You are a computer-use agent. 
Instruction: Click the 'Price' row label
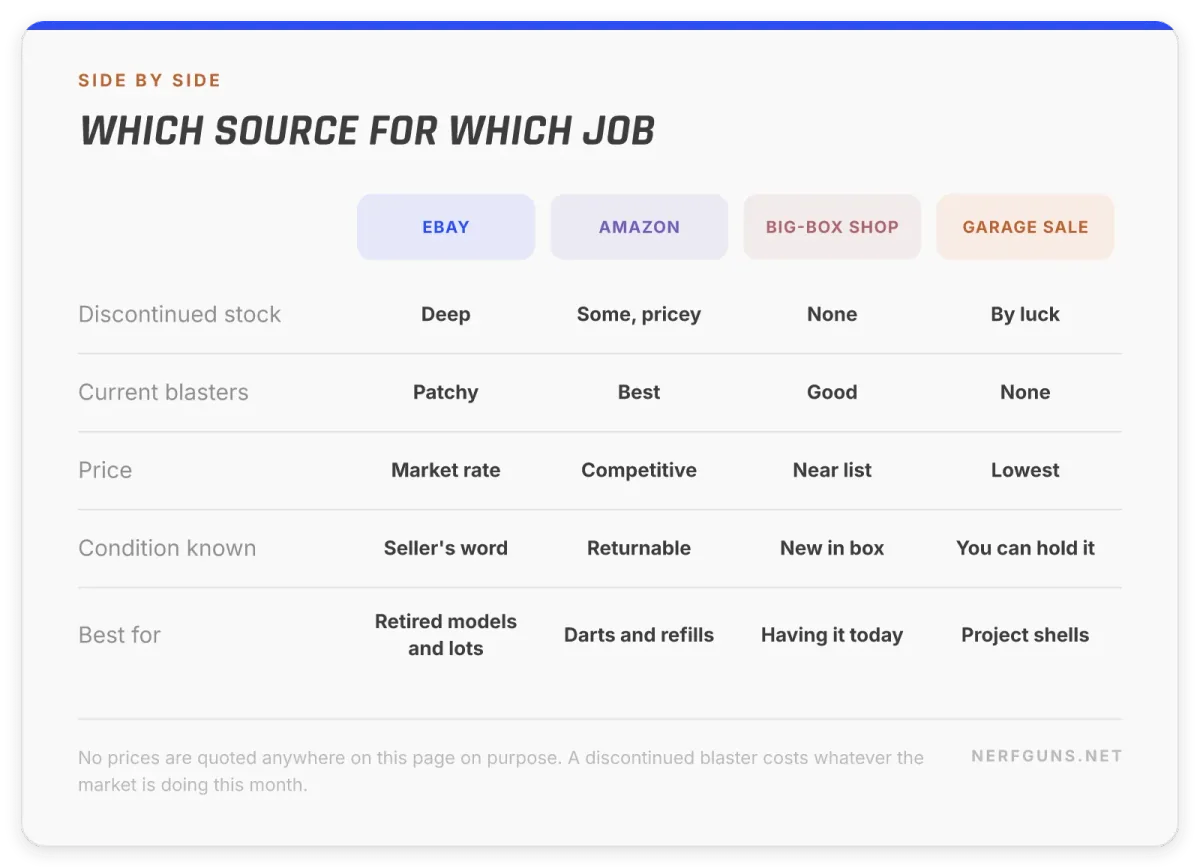click(105, 470)
